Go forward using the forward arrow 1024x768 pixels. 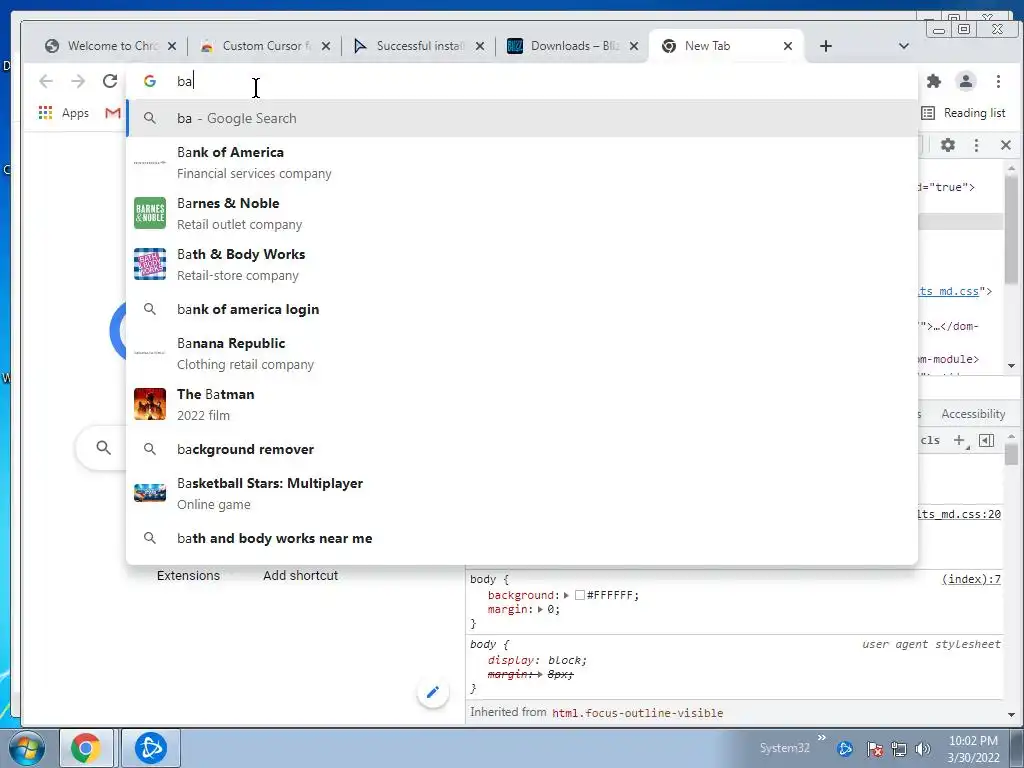pos(78,81)
